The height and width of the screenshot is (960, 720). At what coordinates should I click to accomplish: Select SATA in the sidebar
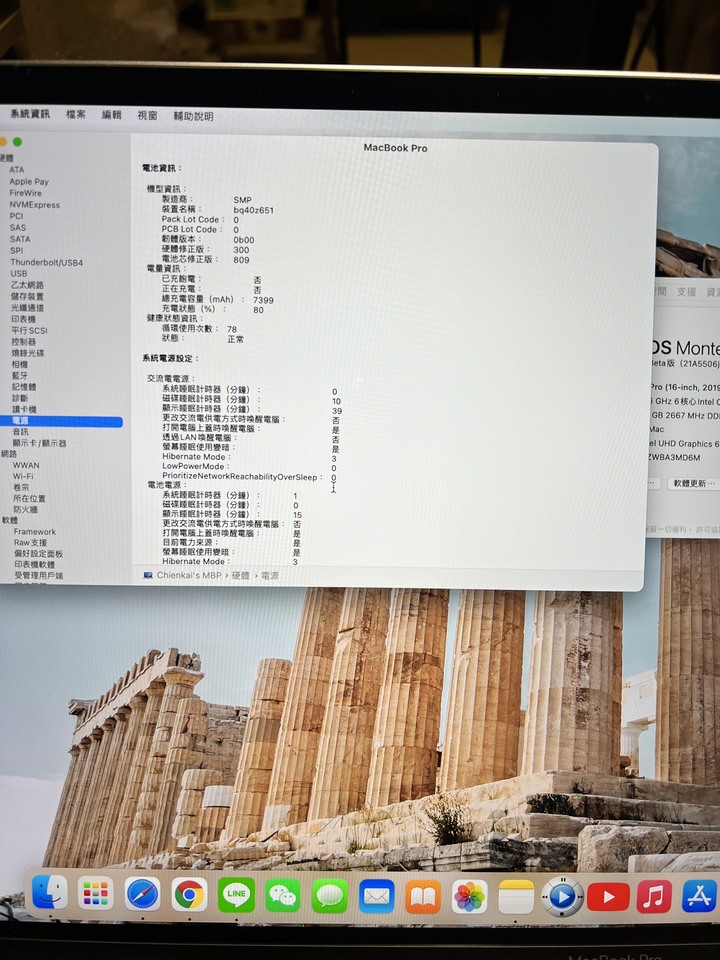coord(20,239)
